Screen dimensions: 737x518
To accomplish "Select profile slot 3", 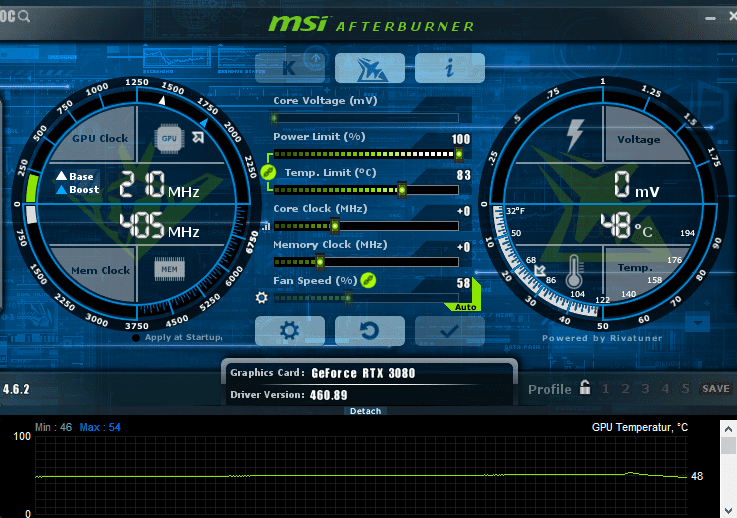I will tap(645, 389).
